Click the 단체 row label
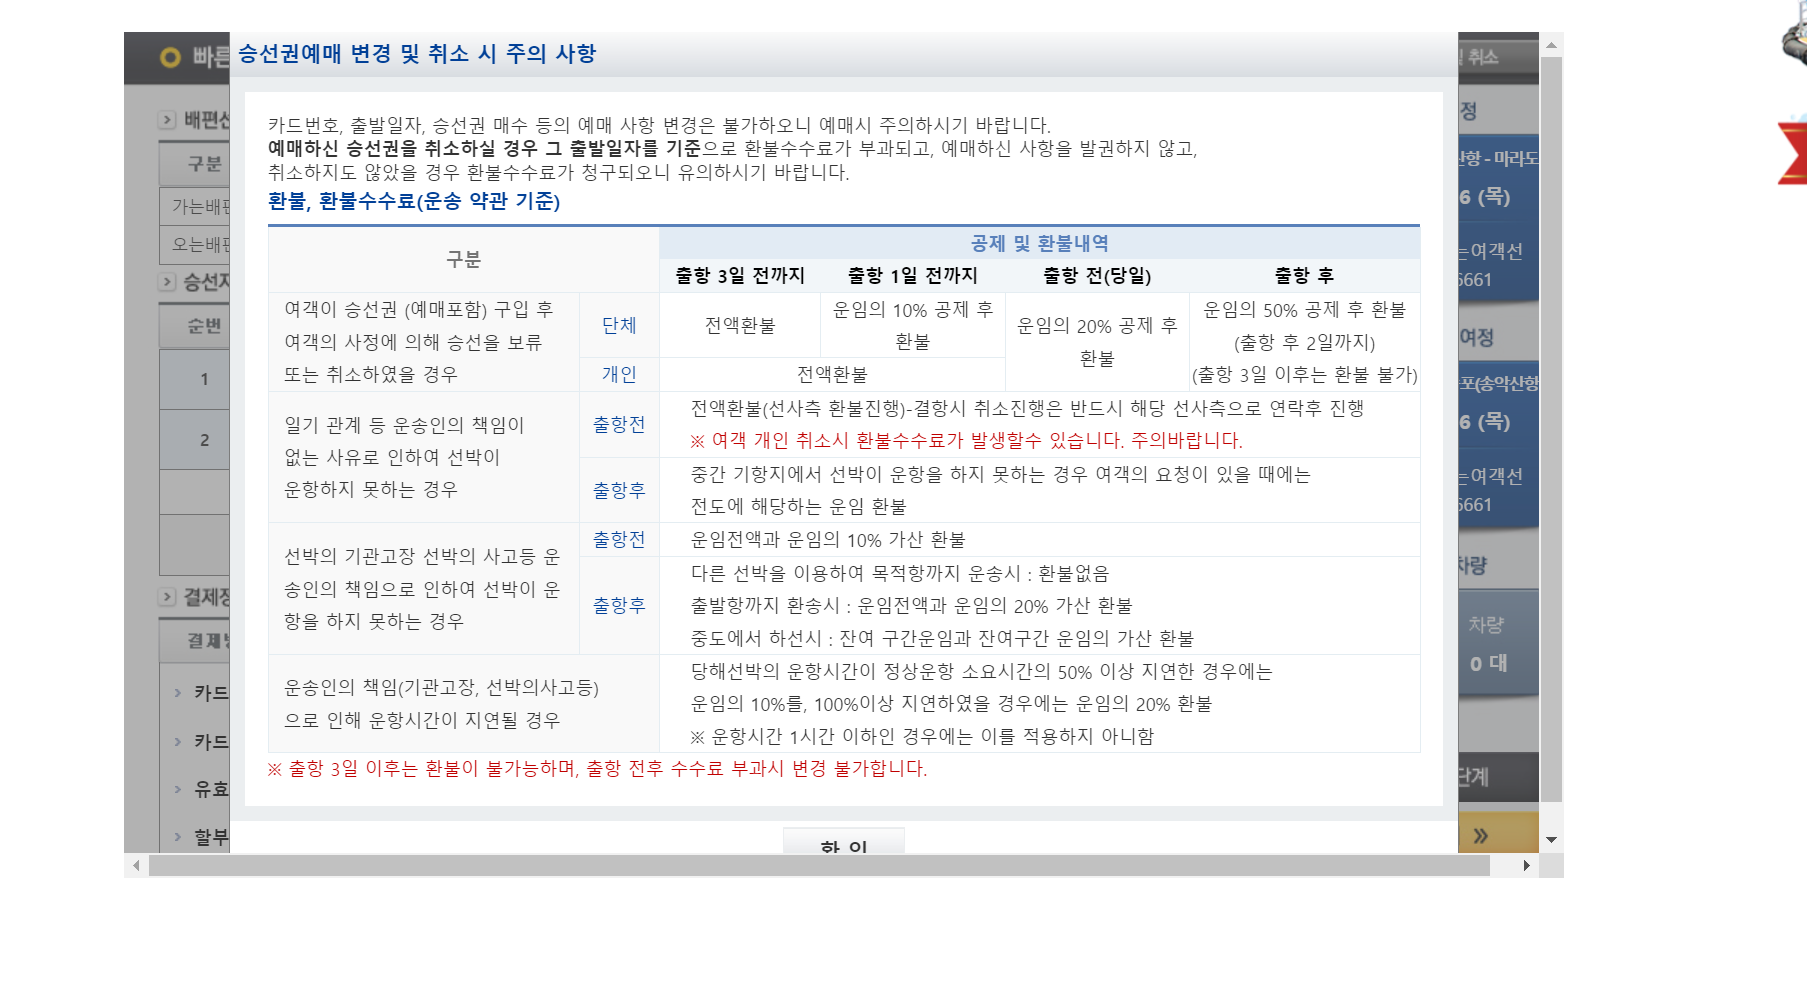This screenshot has height=995, width=1807. pyautogui.click(x=619, y=325)
